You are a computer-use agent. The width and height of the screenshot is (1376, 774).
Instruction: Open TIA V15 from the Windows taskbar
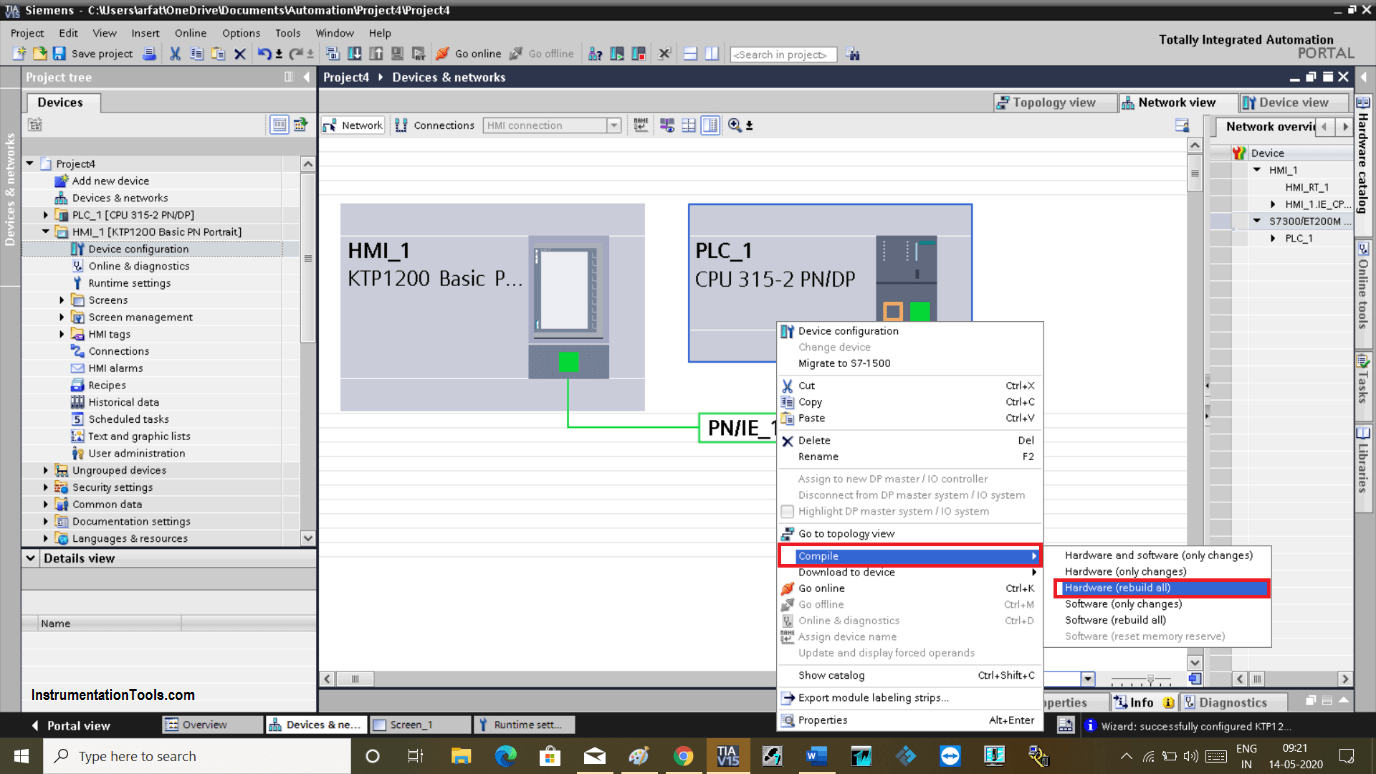727,756
